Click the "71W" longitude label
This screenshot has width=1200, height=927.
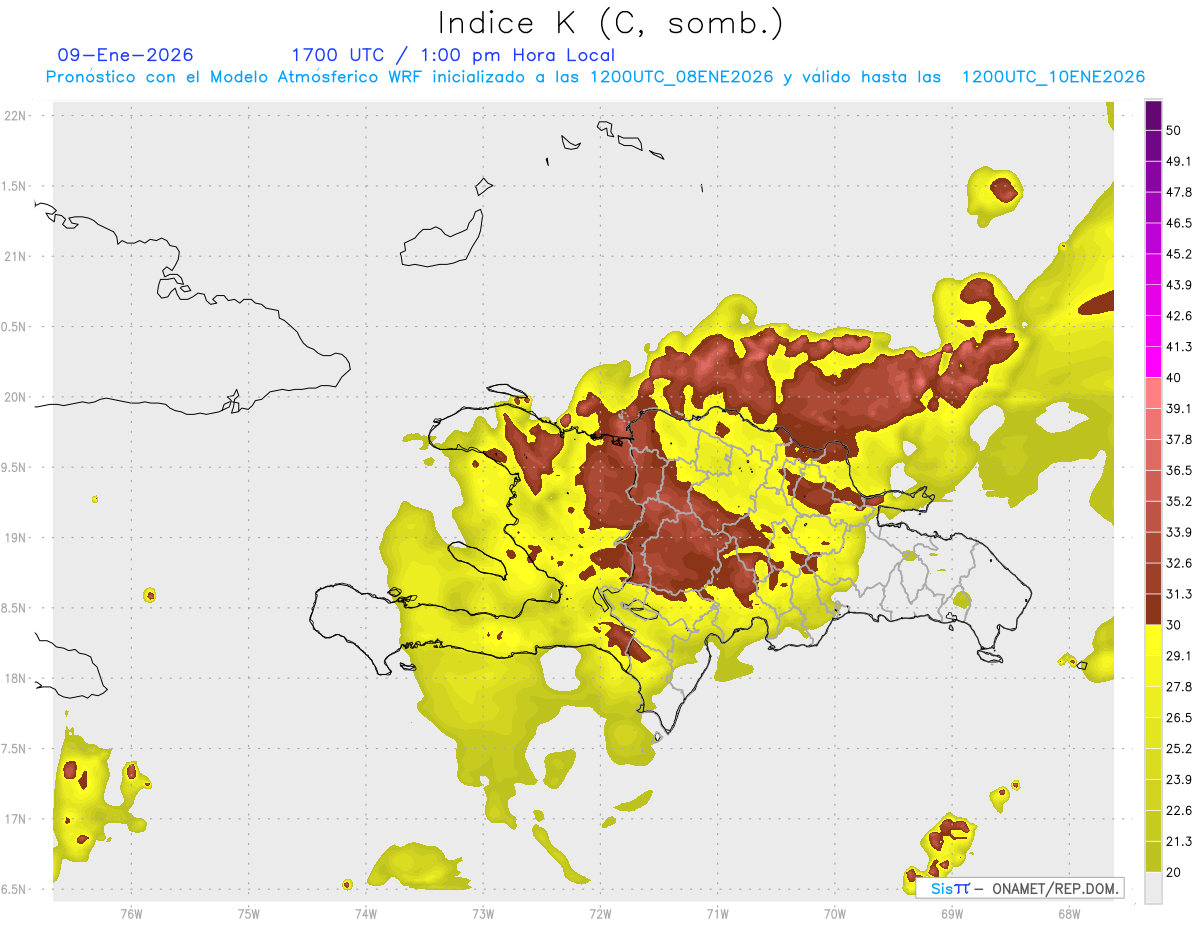717,914
